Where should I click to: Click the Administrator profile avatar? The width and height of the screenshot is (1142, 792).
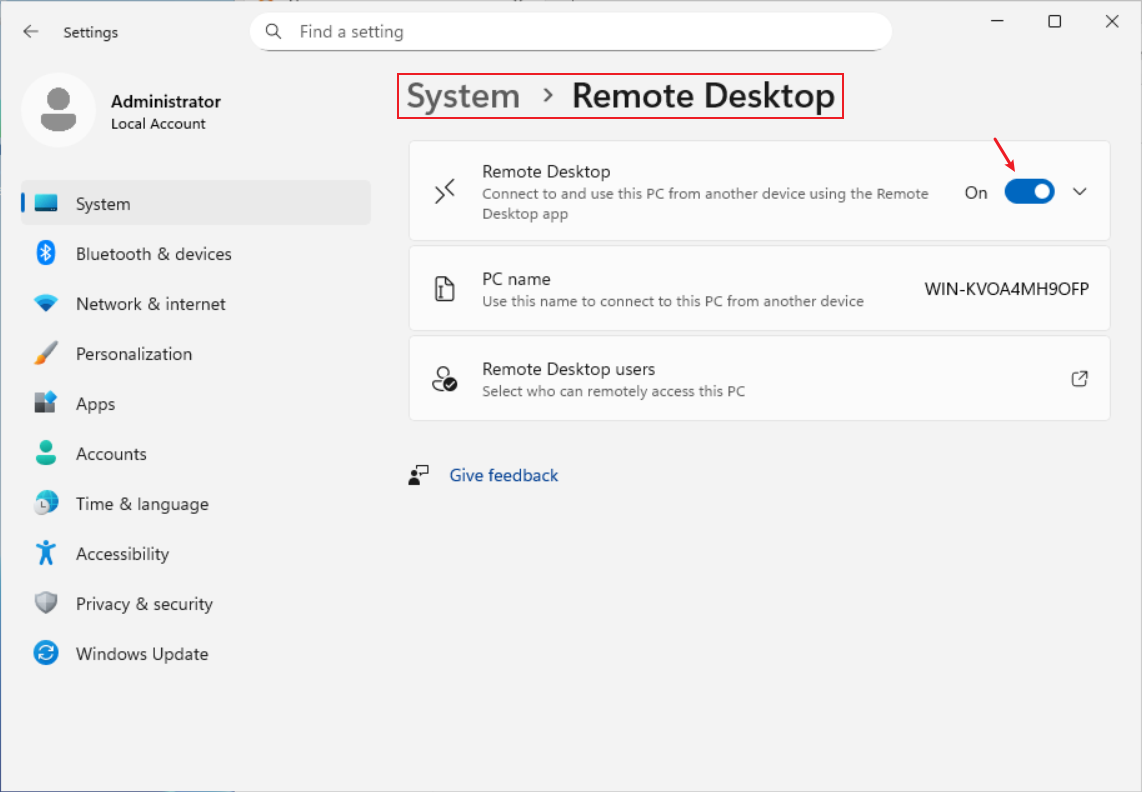(x=58, y=110)
